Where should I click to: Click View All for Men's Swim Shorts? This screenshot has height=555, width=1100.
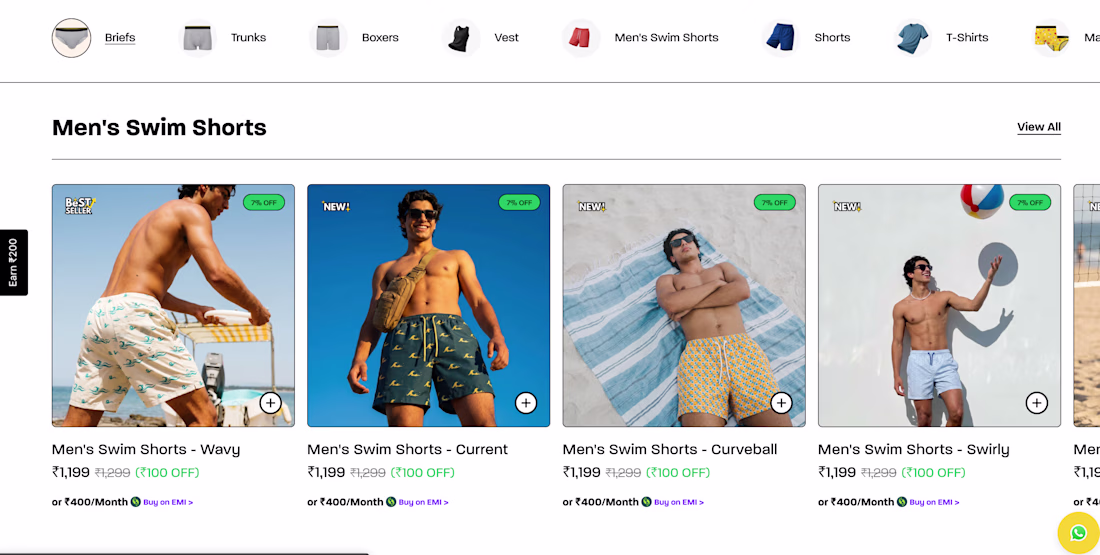1039,127
